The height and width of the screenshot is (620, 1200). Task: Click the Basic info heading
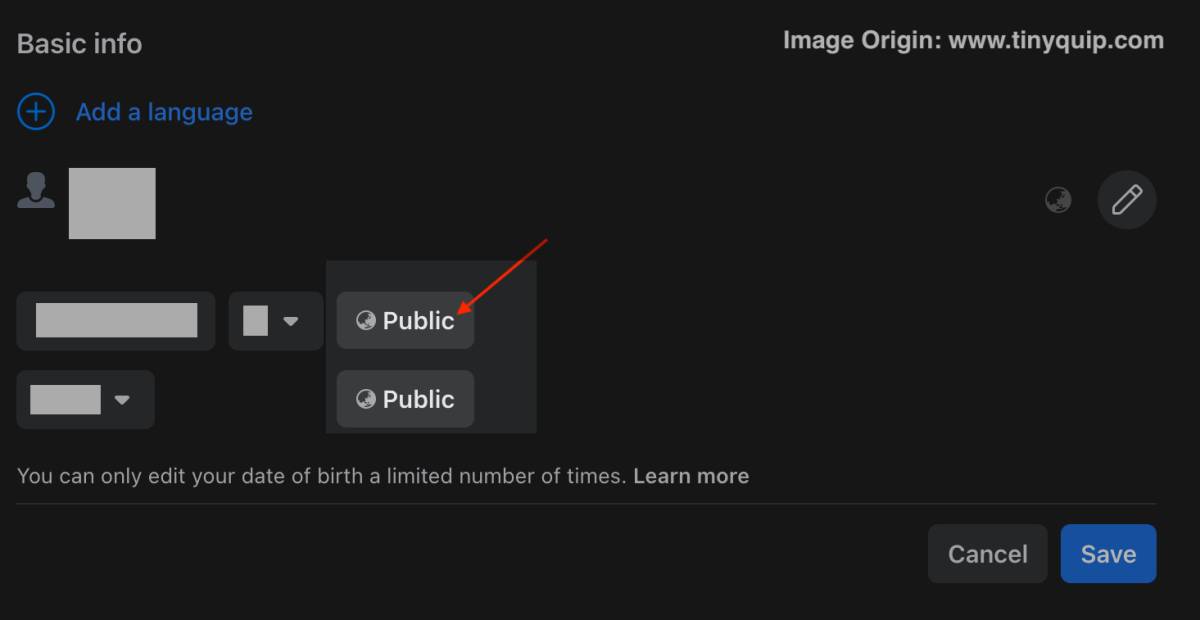(x=80, y=44)
